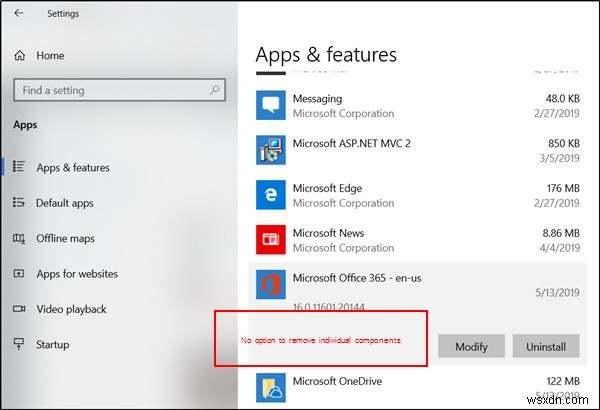Image resolution: width=600 pixels, height=410 pixels.
Task: Click the Messaging app icon
Action: [270, 106]
